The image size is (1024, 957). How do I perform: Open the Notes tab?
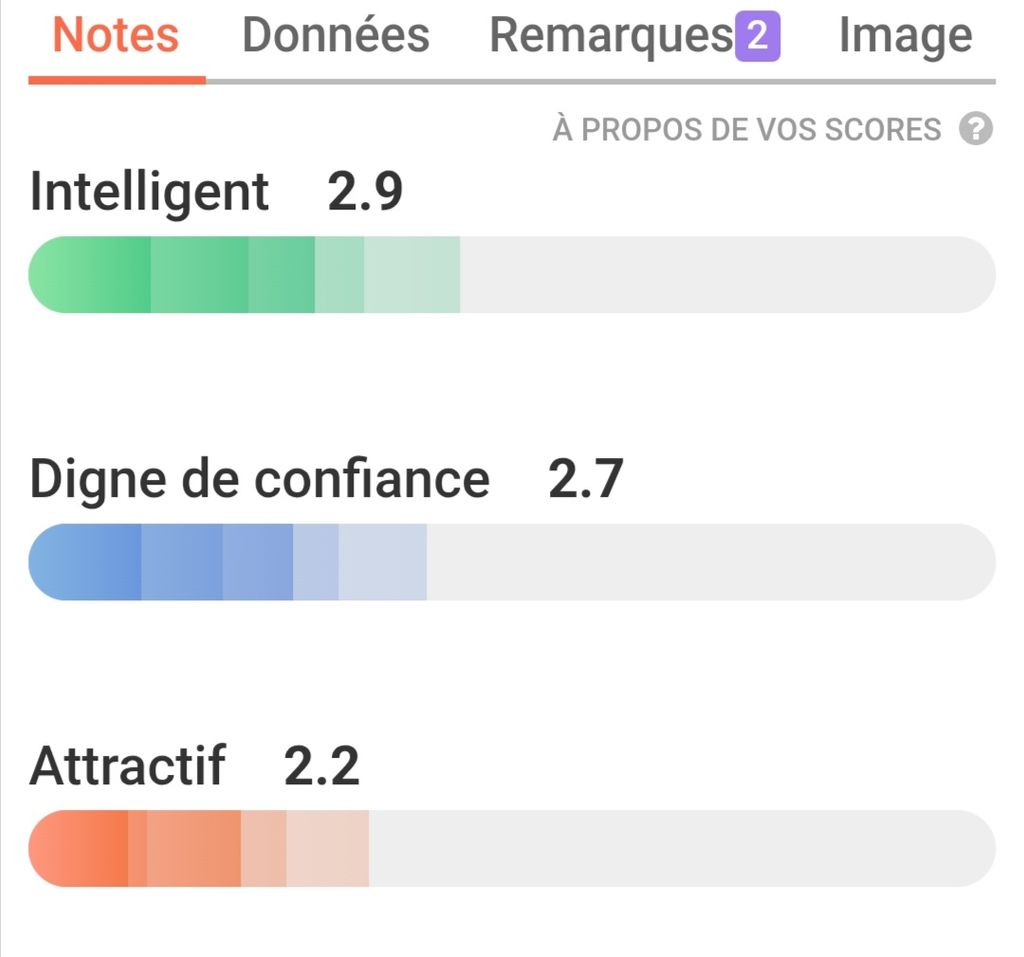(116, 37)
